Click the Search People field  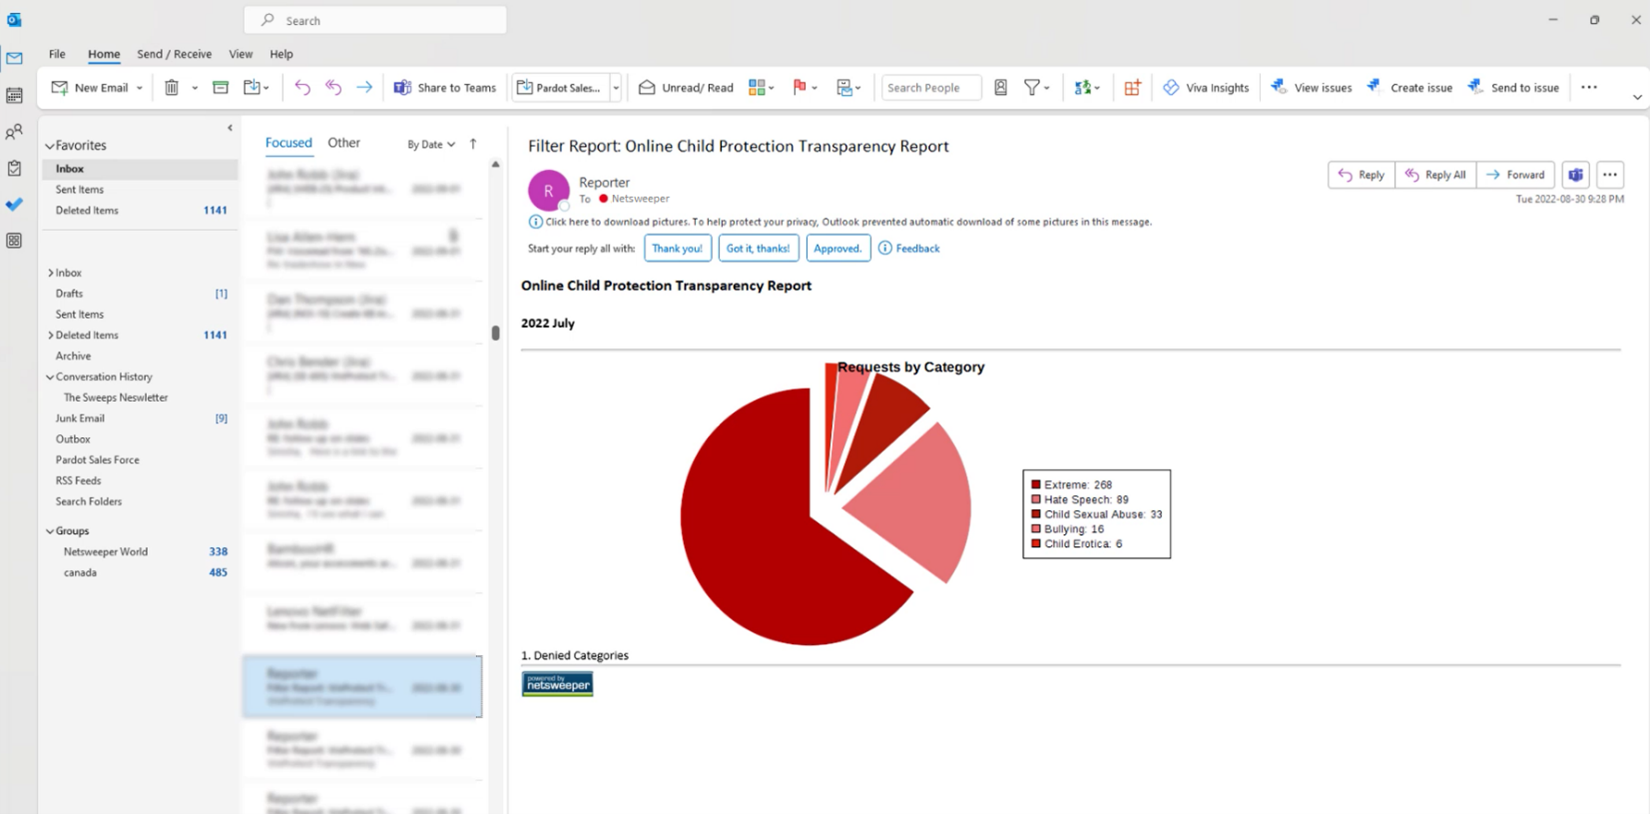[930, 88]
